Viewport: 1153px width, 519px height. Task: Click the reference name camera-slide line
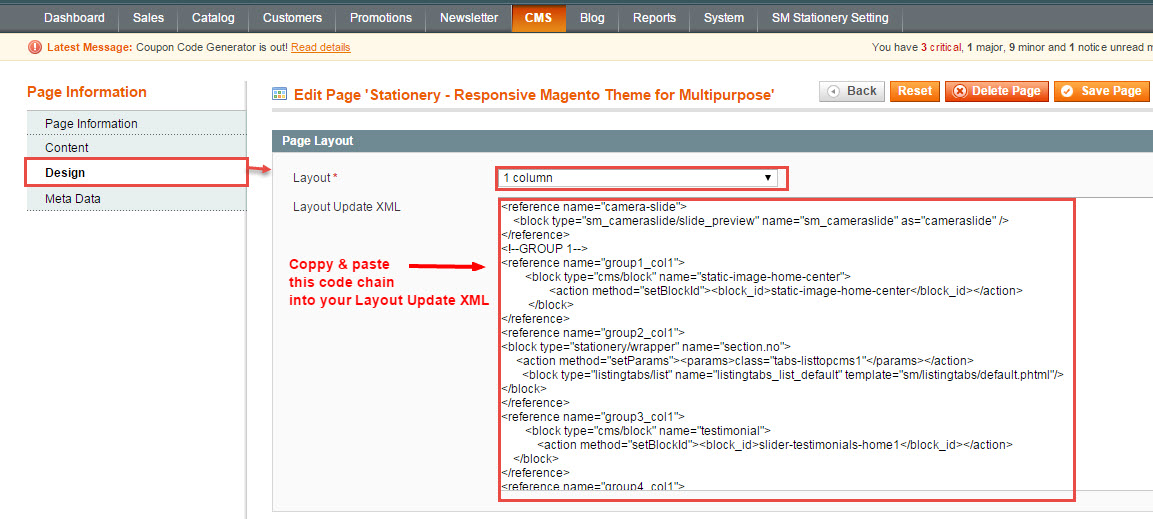tap(593, 207)
